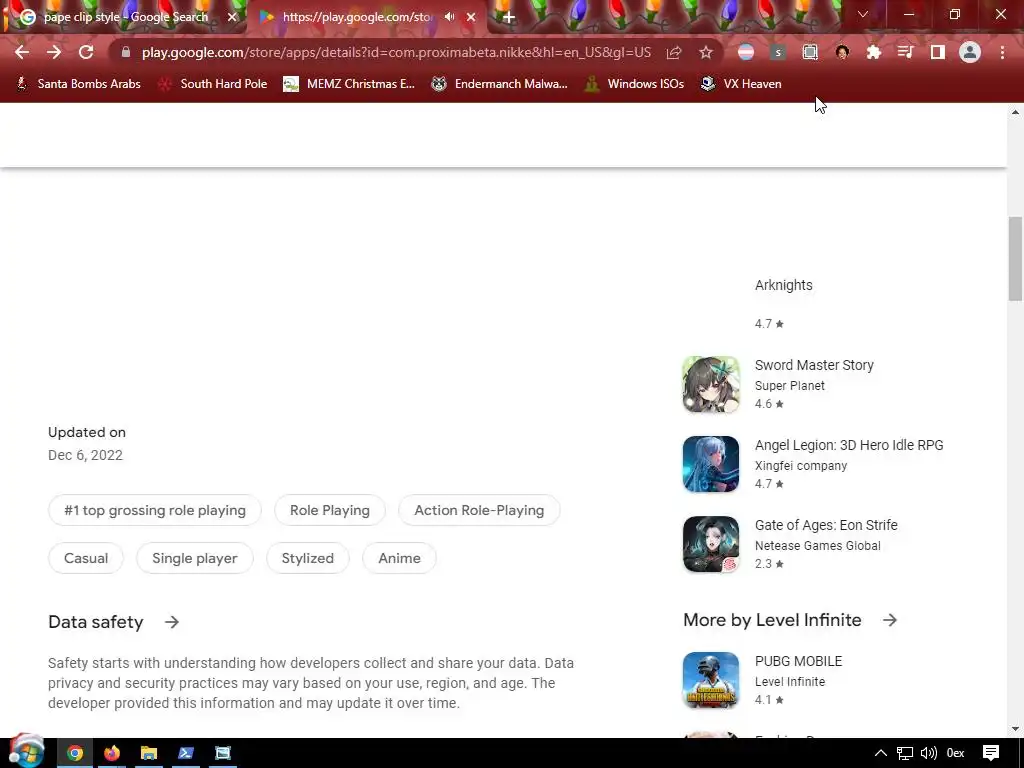Open PUBG MOBILE app icon
The height and width of the screenshot is (768, 1024).
pyautogui.click(x=711, y=680)
